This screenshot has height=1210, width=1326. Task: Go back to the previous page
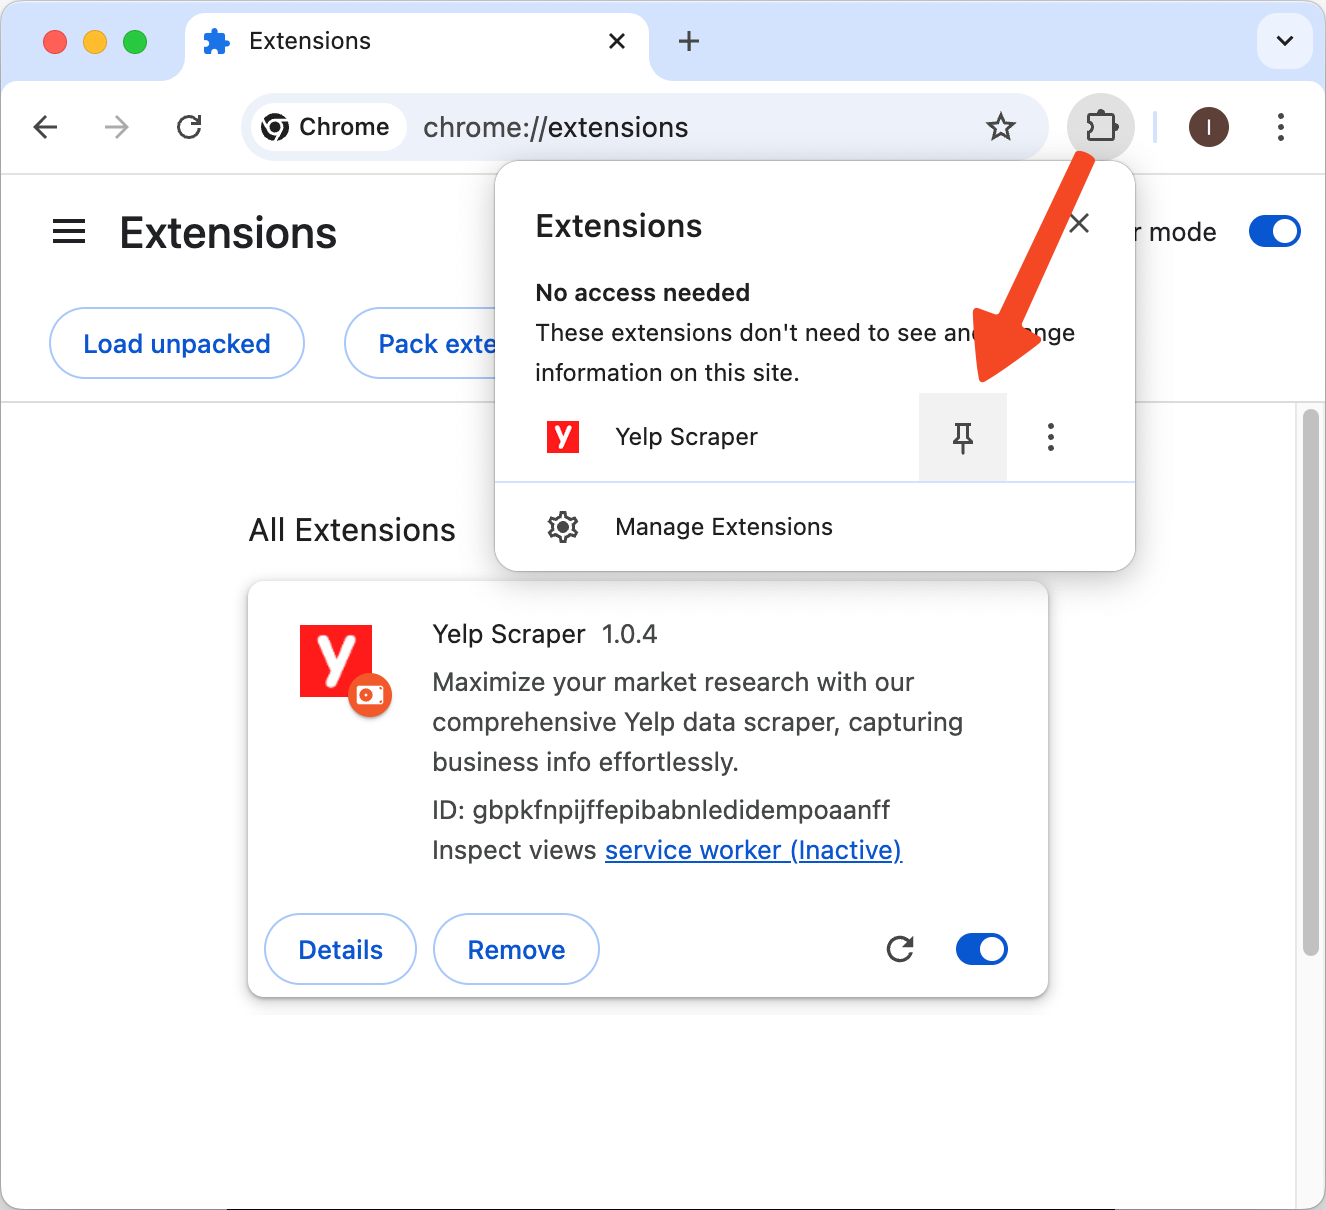[x=45, y=127]
